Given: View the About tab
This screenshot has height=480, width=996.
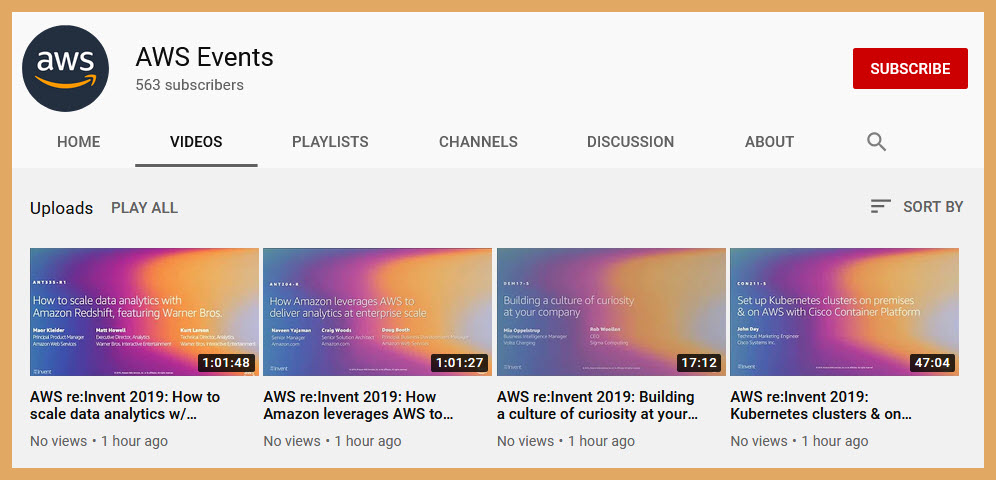Looking at the screenshot, I should pos(769,142).
